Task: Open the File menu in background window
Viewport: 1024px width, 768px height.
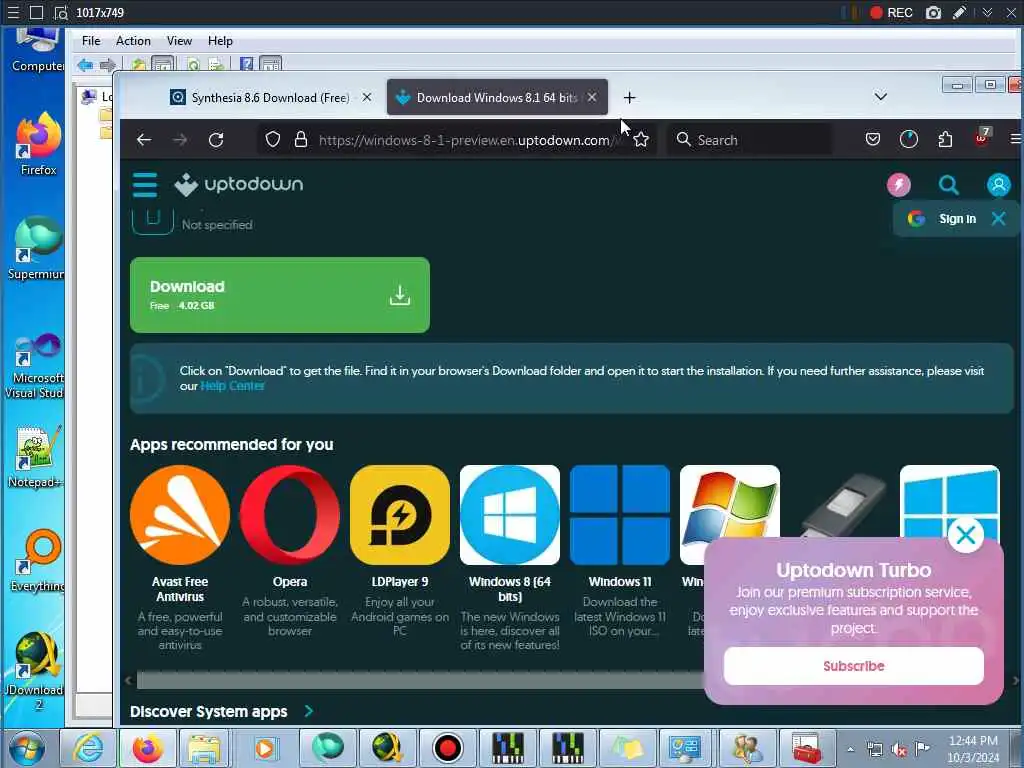Action: (91, 40)
